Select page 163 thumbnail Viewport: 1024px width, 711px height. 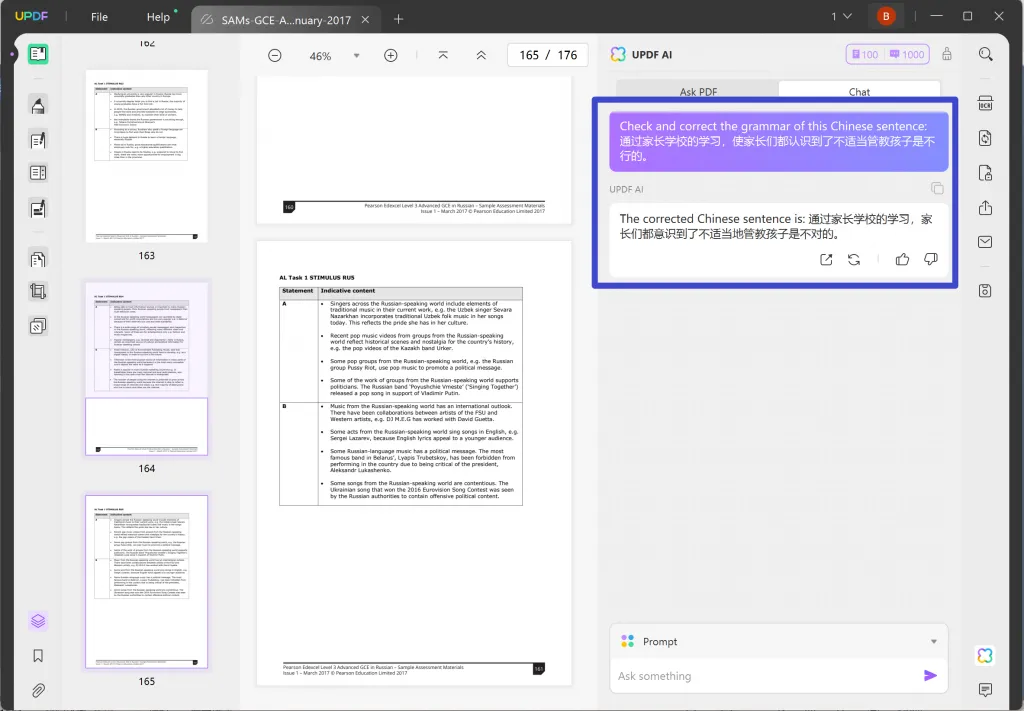coord(146,156)
